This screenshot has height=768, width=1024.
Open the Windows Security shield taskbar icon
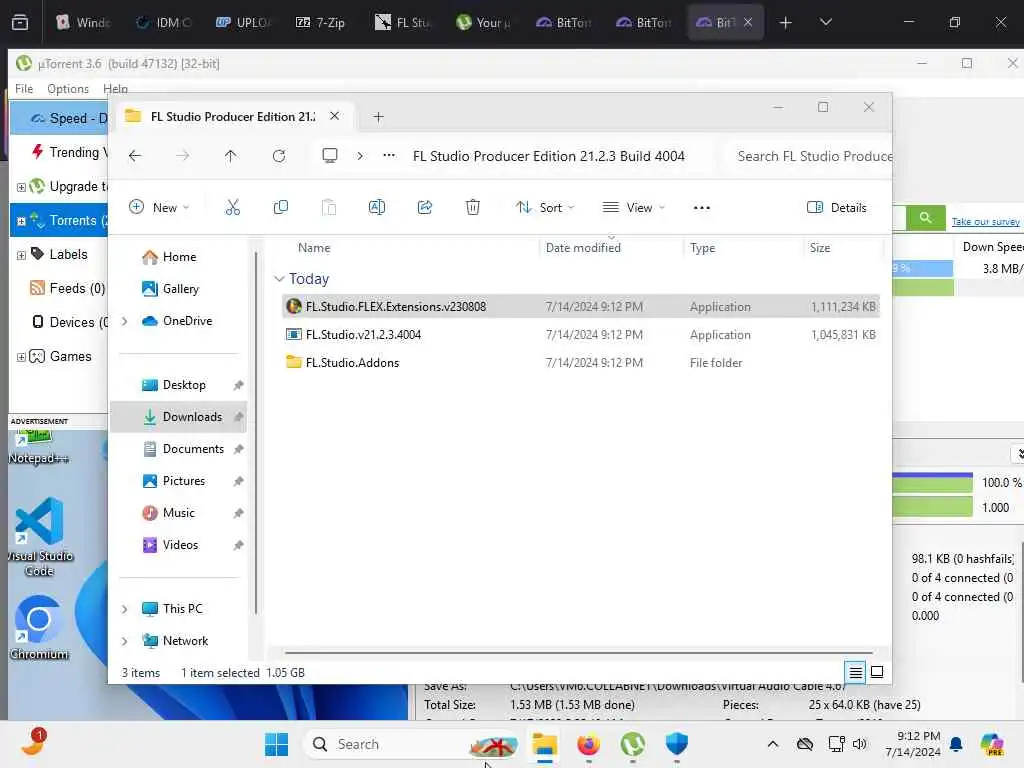click(x=677, y=744)
